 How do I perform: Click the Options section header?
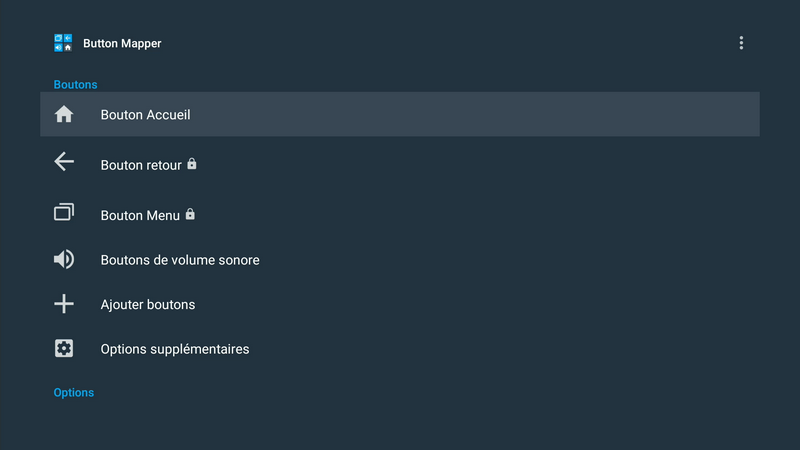pos(73,393)
